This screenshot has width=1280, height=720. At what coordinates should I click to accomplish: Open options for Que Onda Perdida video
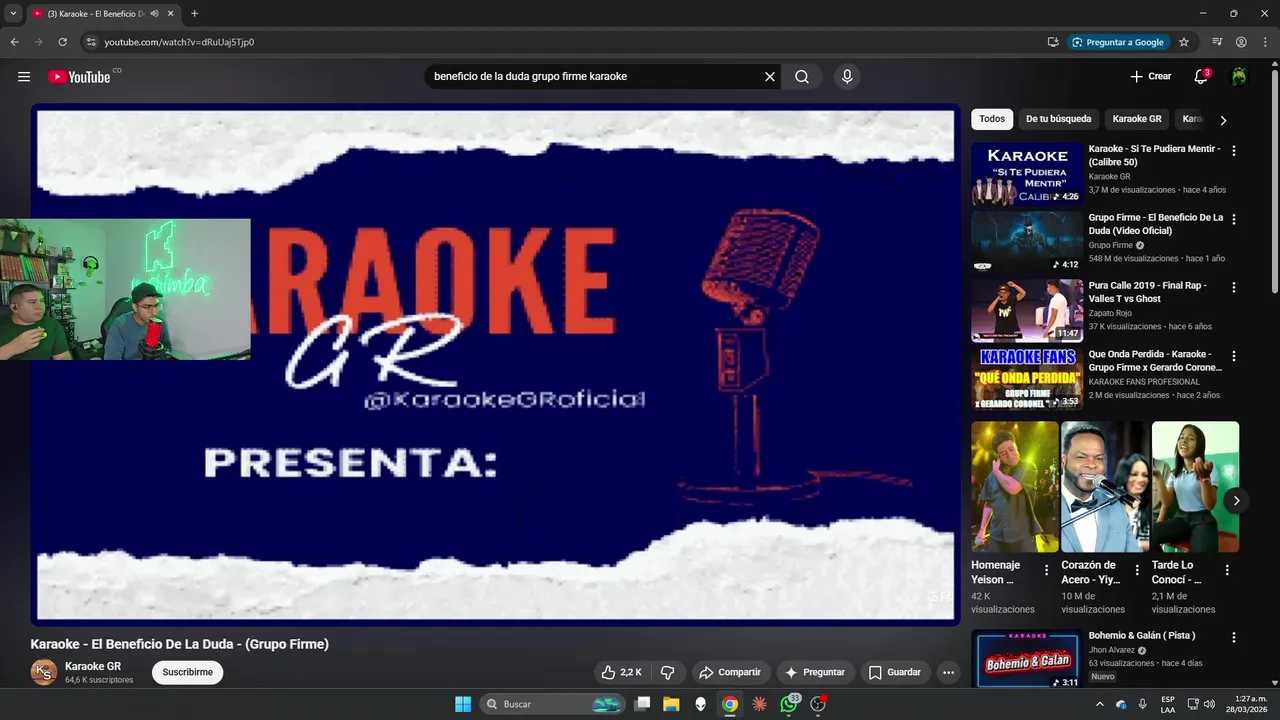1234,356
